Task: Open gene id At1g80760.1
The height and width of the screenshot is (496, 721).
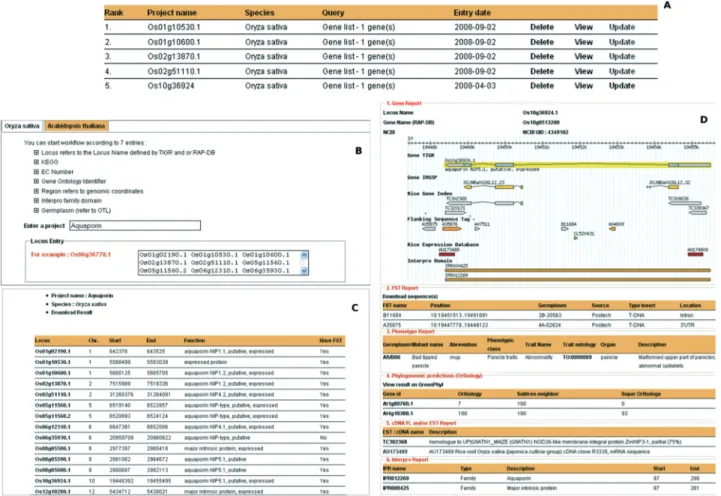Action: (x=398, y=404)
